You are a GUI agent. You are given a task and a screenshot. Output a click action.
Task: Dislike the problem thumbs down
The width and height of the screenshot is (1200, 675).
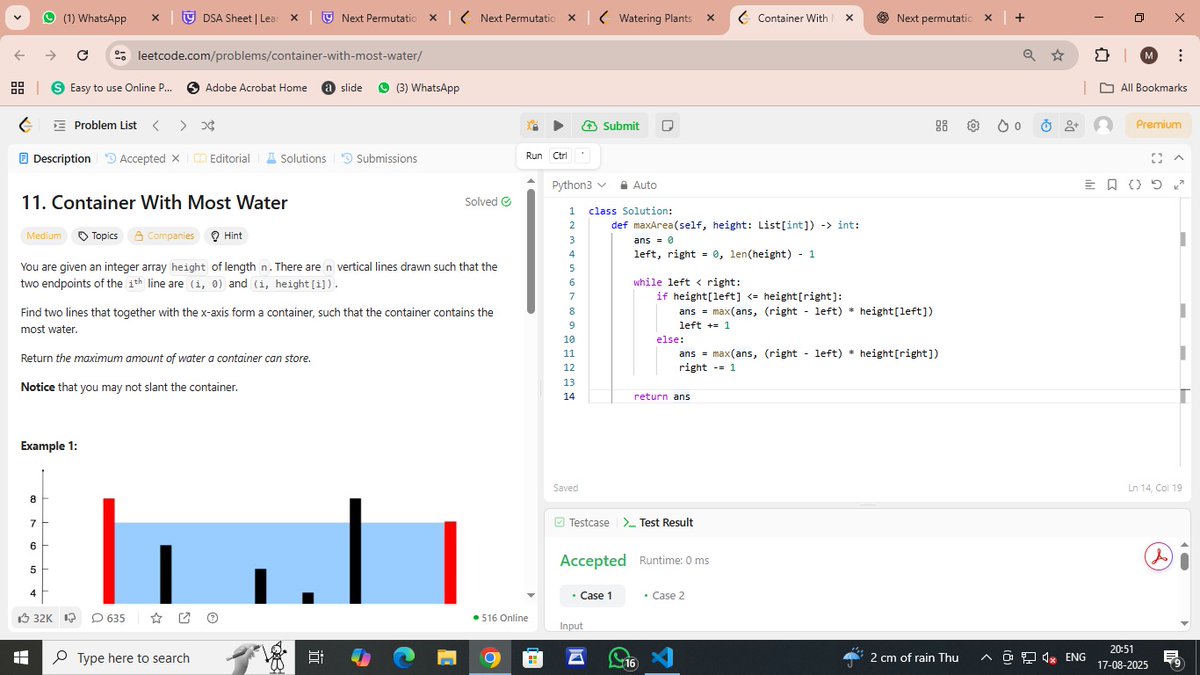(70, 618)
